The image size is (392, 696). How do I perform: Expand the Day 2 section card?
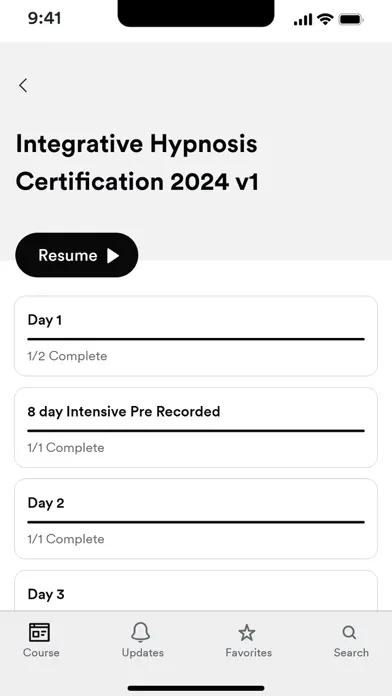[x=196, y=519]
